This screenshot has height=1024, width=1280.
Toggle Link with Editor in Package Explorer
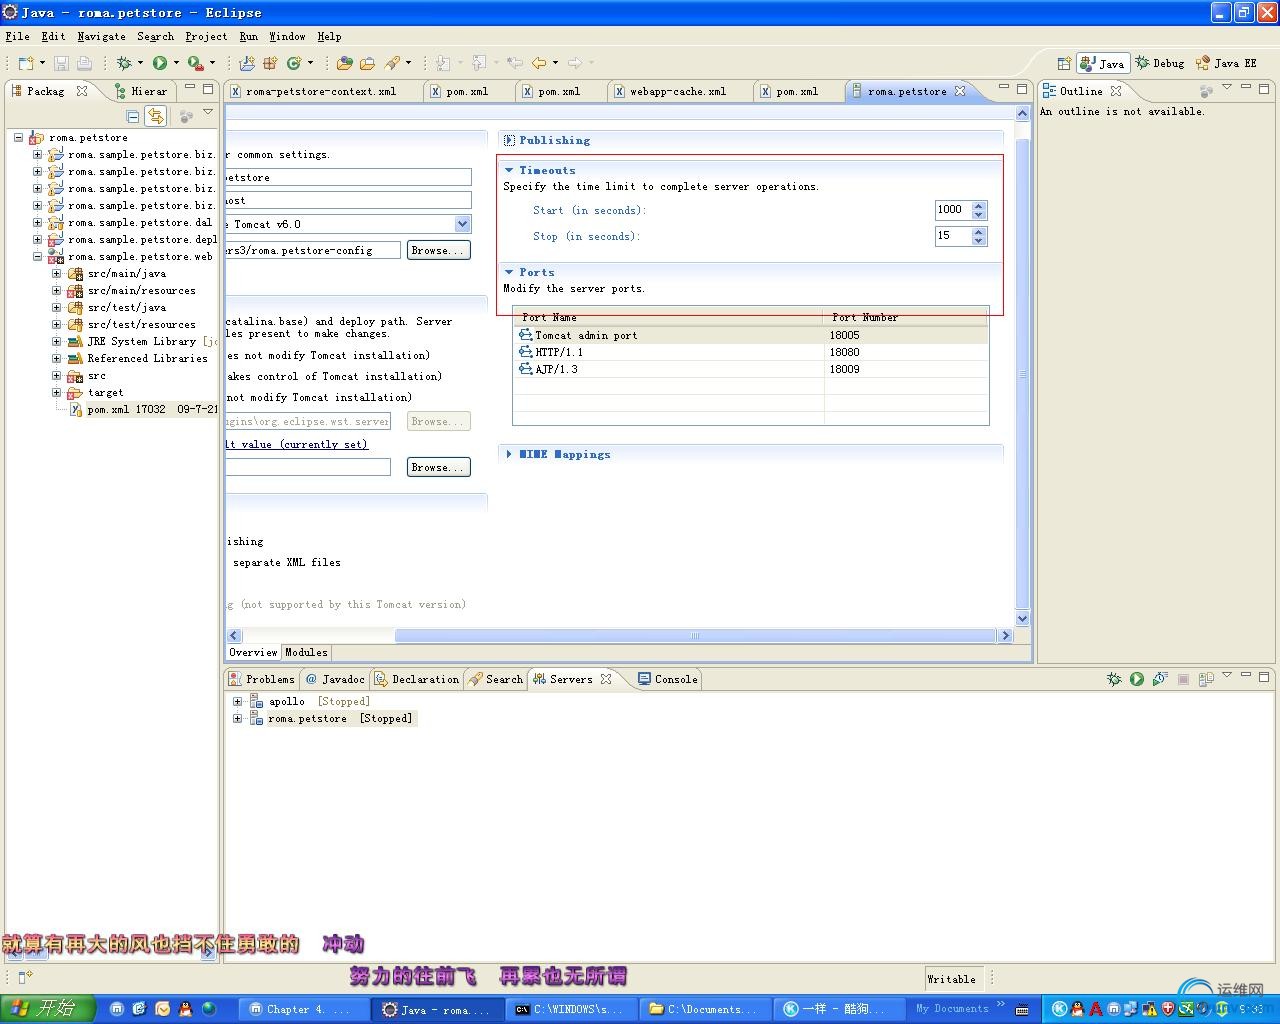pos(156,116)
